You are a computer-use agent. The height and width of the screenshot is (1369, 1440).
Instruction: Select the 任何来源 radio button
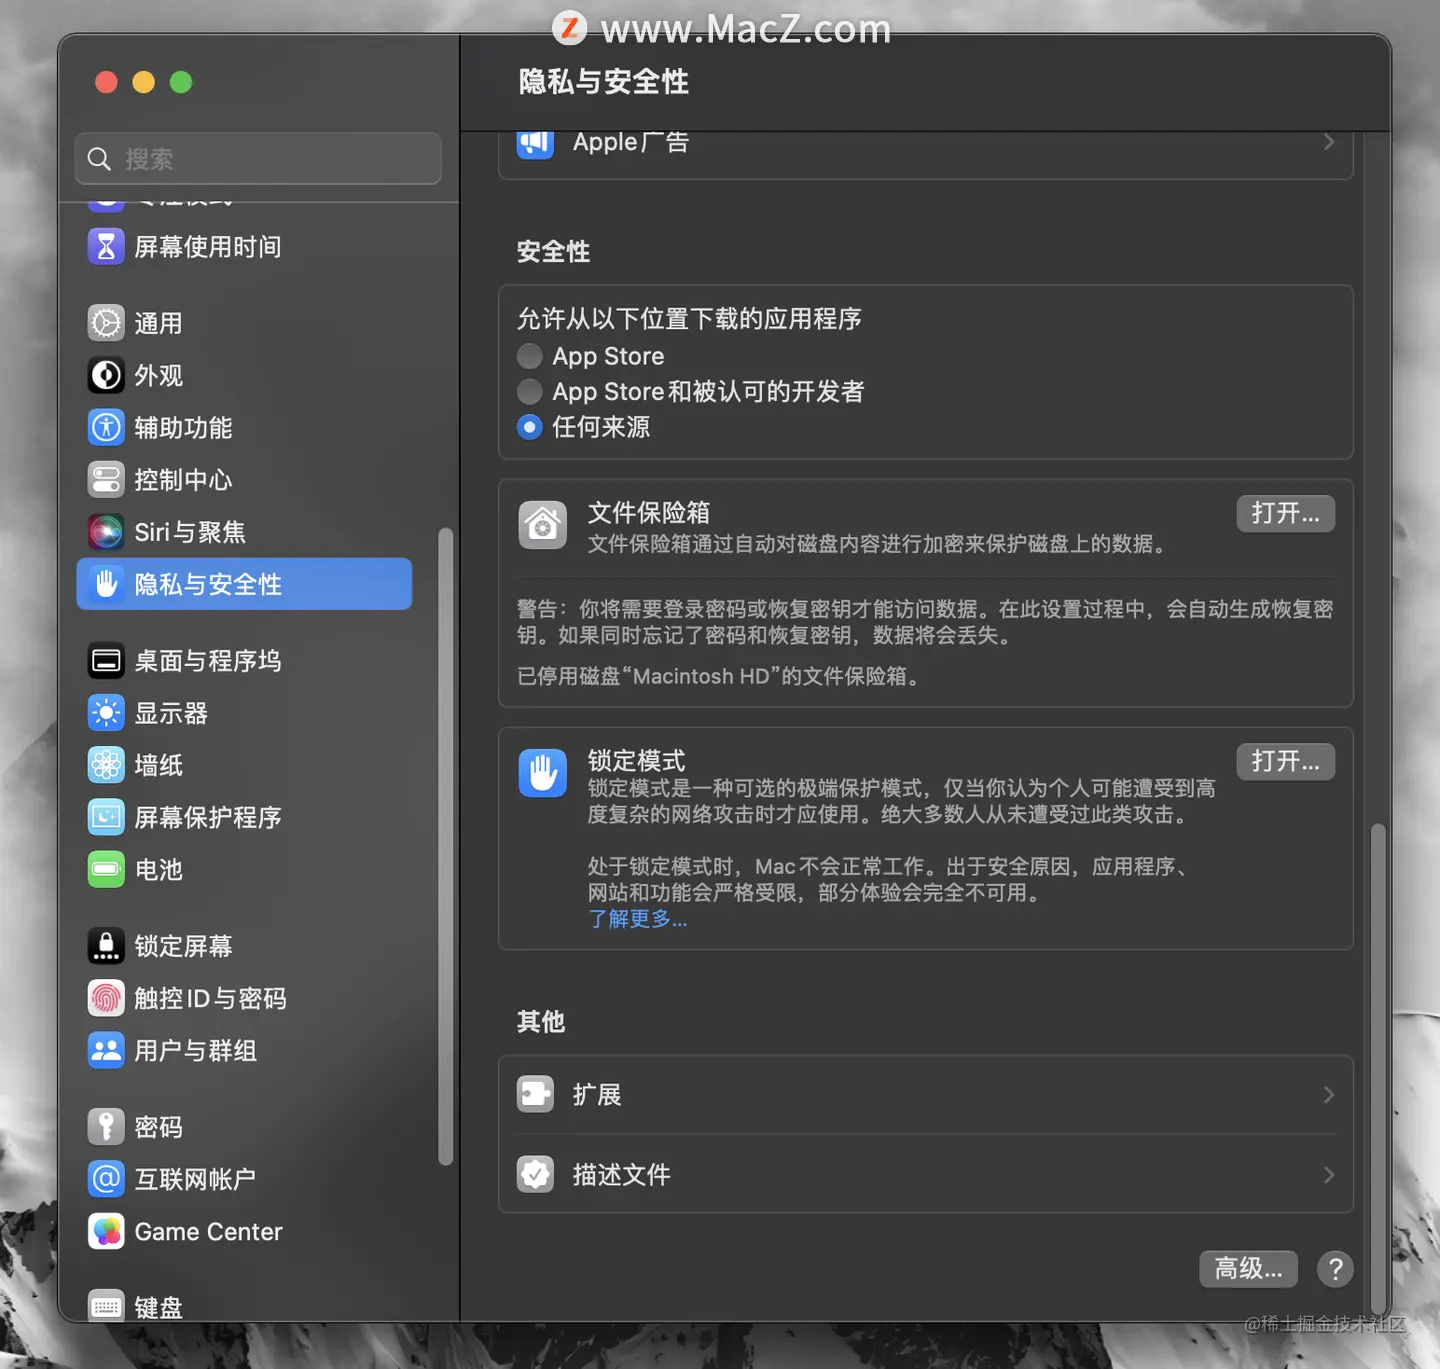point(530,427)
